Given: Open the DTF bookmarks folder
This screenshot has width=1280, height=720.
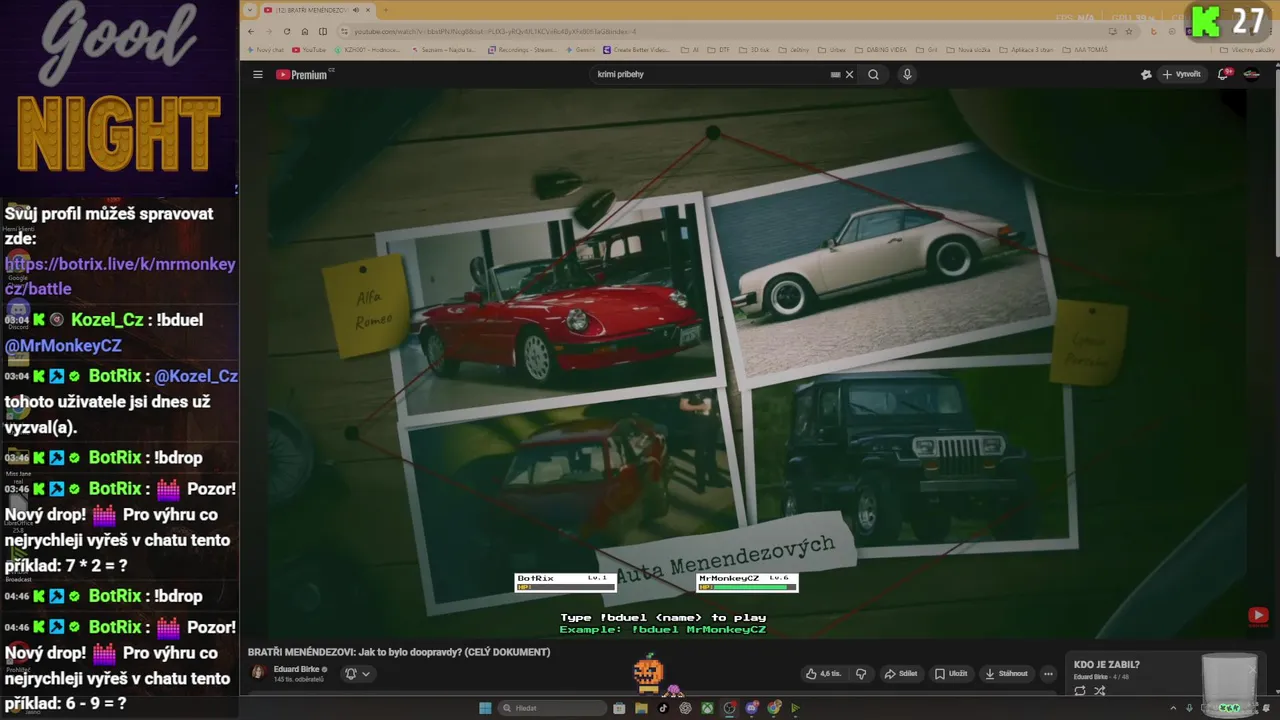Looking at the screenshot, I should [x=719, y=49].
